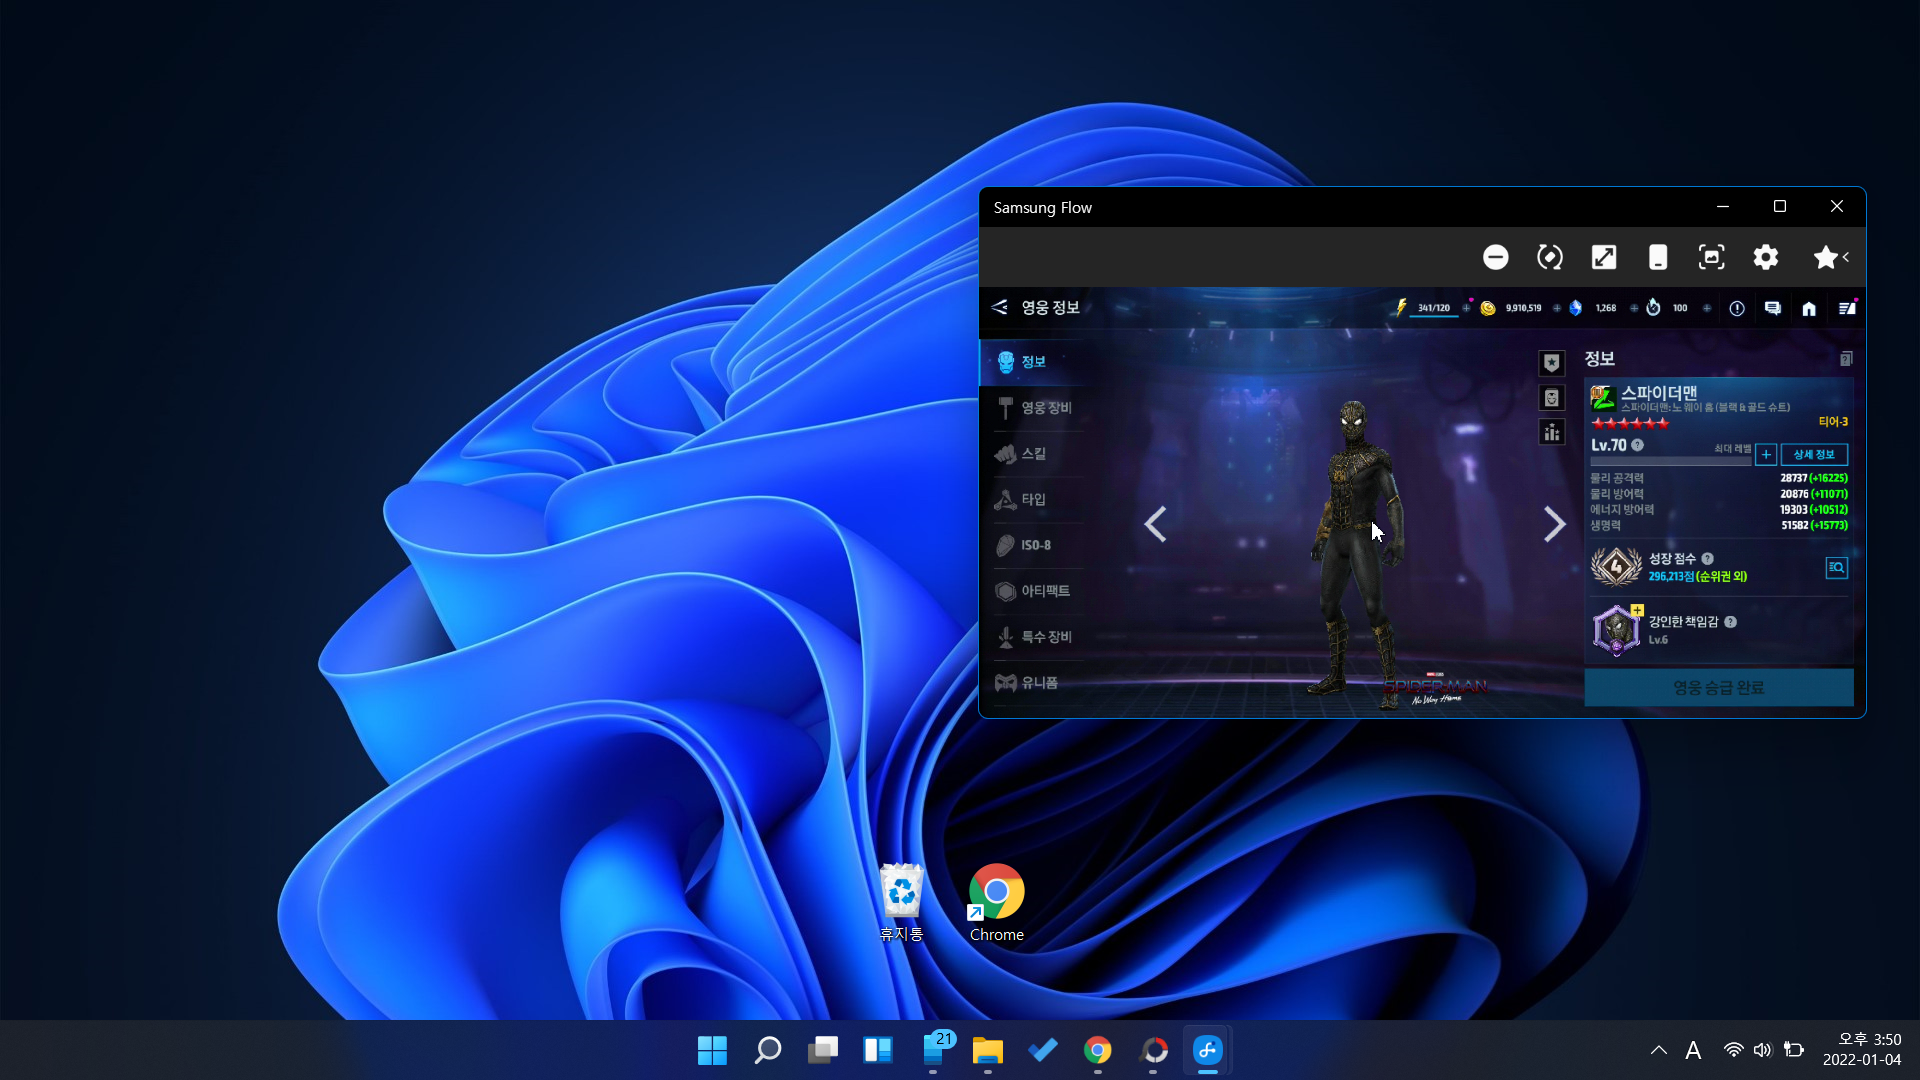This screenshot has height=1080, width=1920.
Task: Add energy with the plus beside 341/120
Action: [x=1466, y=308]
